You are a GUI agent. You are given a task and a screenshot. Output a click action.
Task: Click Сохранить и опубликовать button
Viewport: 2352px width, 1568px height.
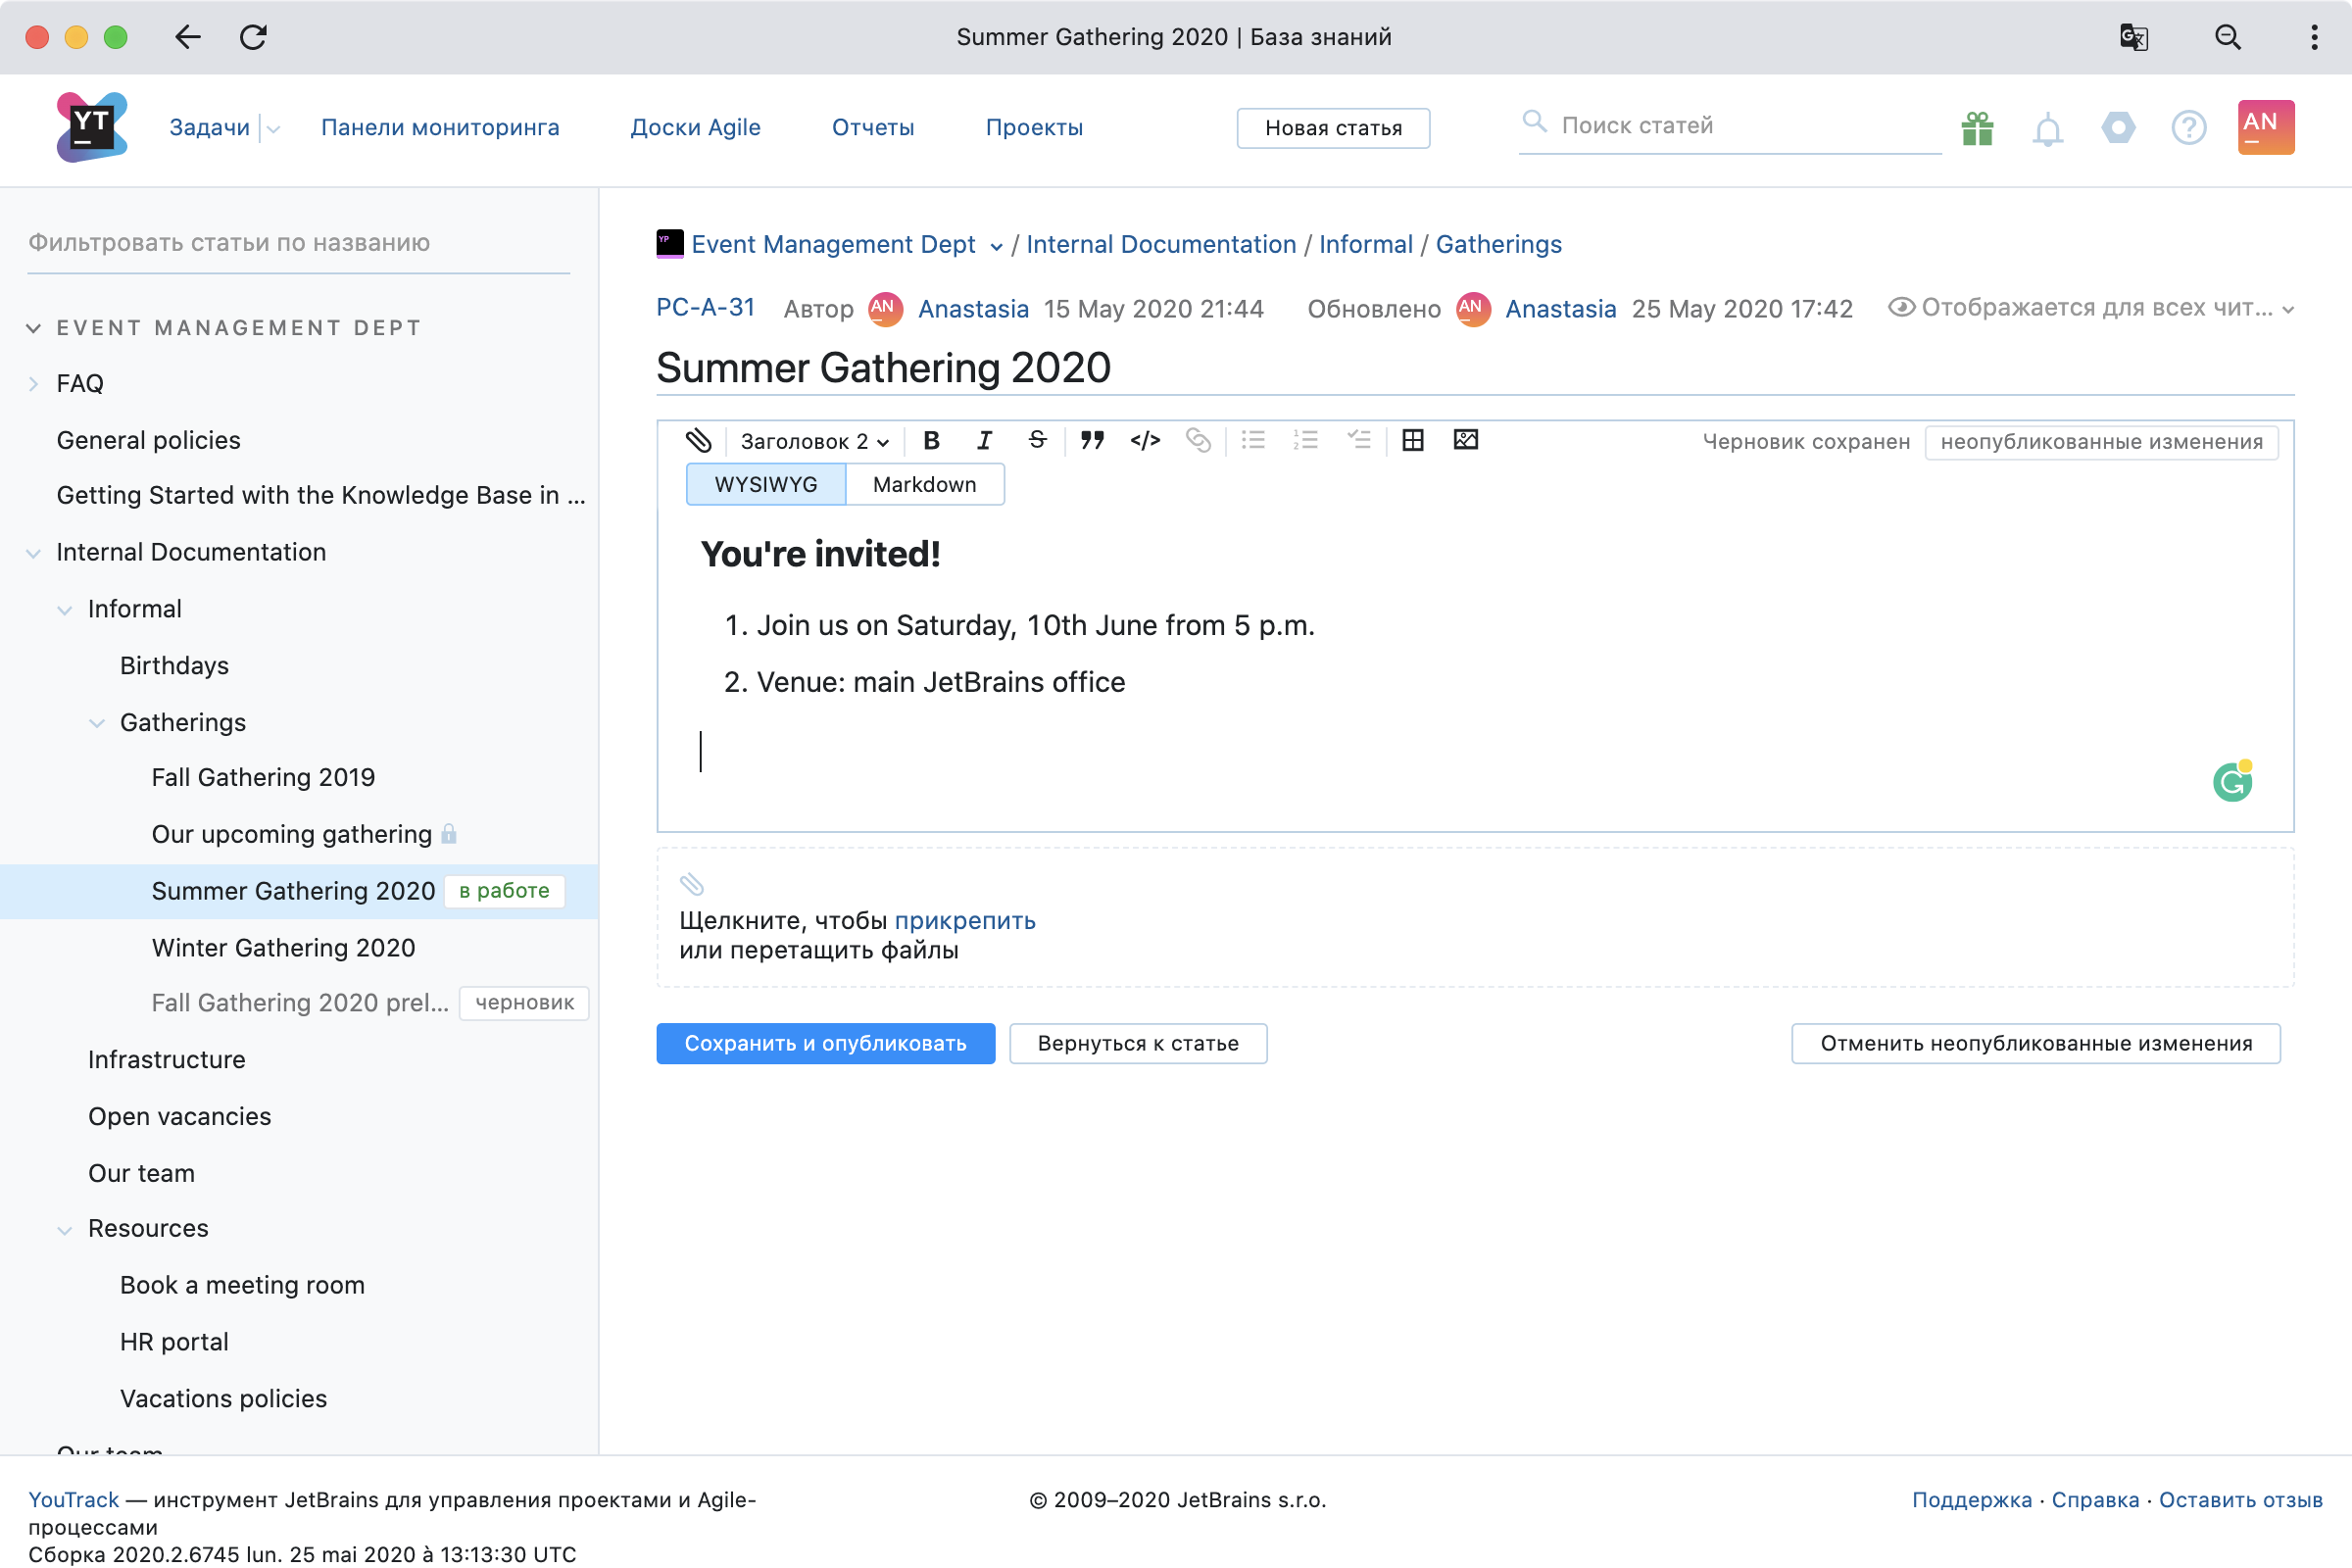[x=826, y=1043]
